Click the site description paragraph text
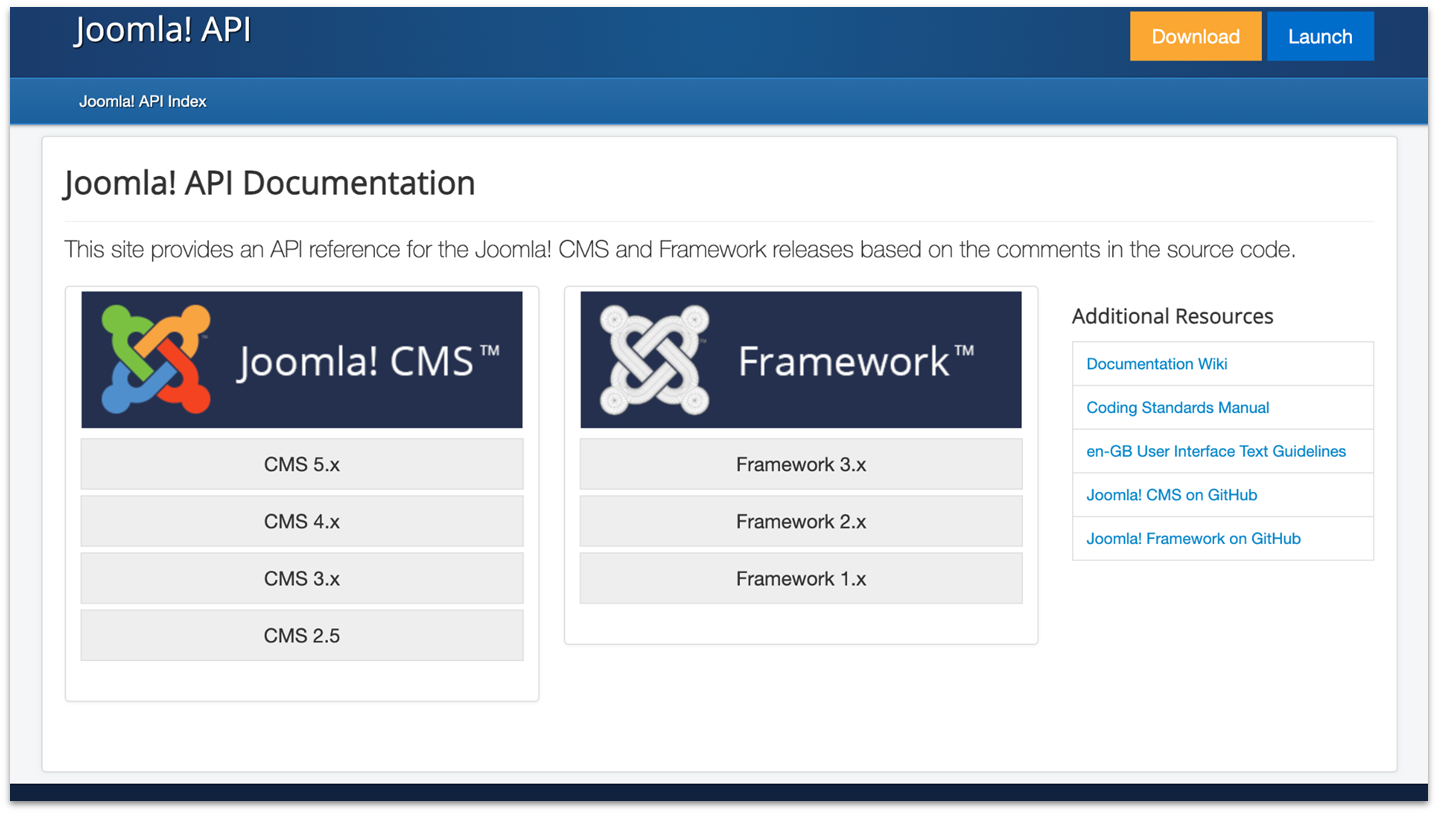Viewport: 1438px width, 814px height. [x=680, y=250]
